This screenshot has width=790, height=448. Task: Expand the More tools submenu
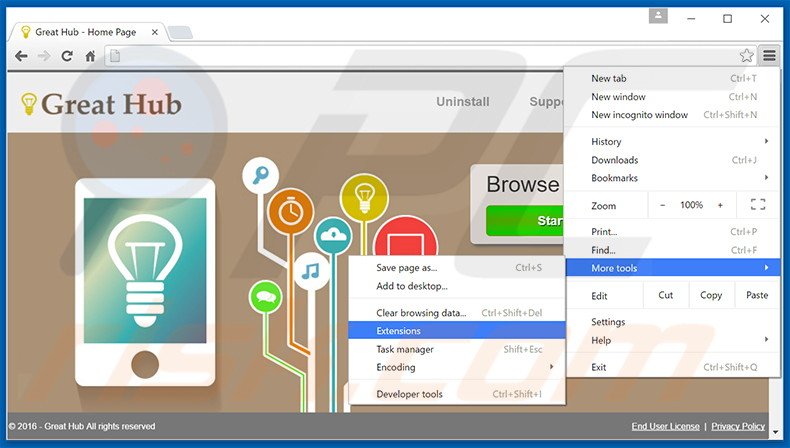(x=673, y=268)
